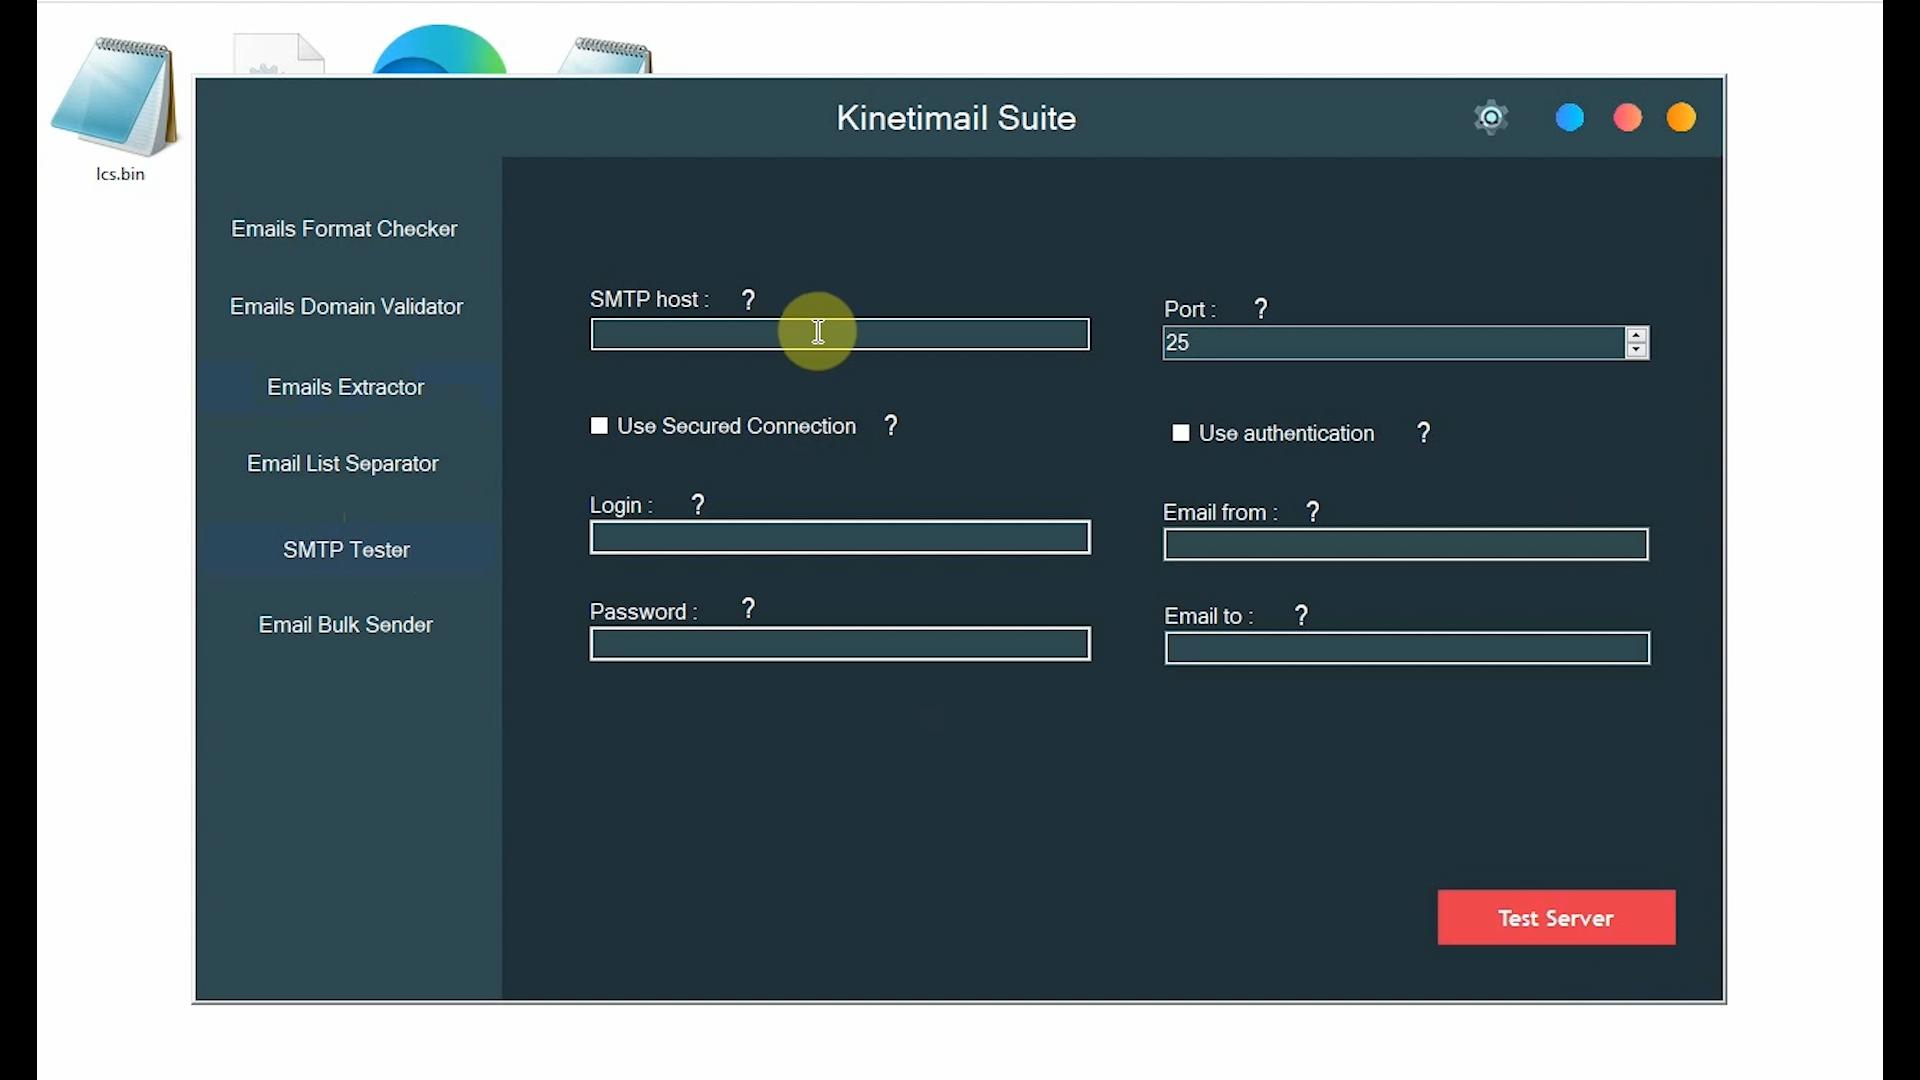Click the Email to help icon
Image resolution: width=1920 pixels, height=1080 pixels.
(1300, 614)
